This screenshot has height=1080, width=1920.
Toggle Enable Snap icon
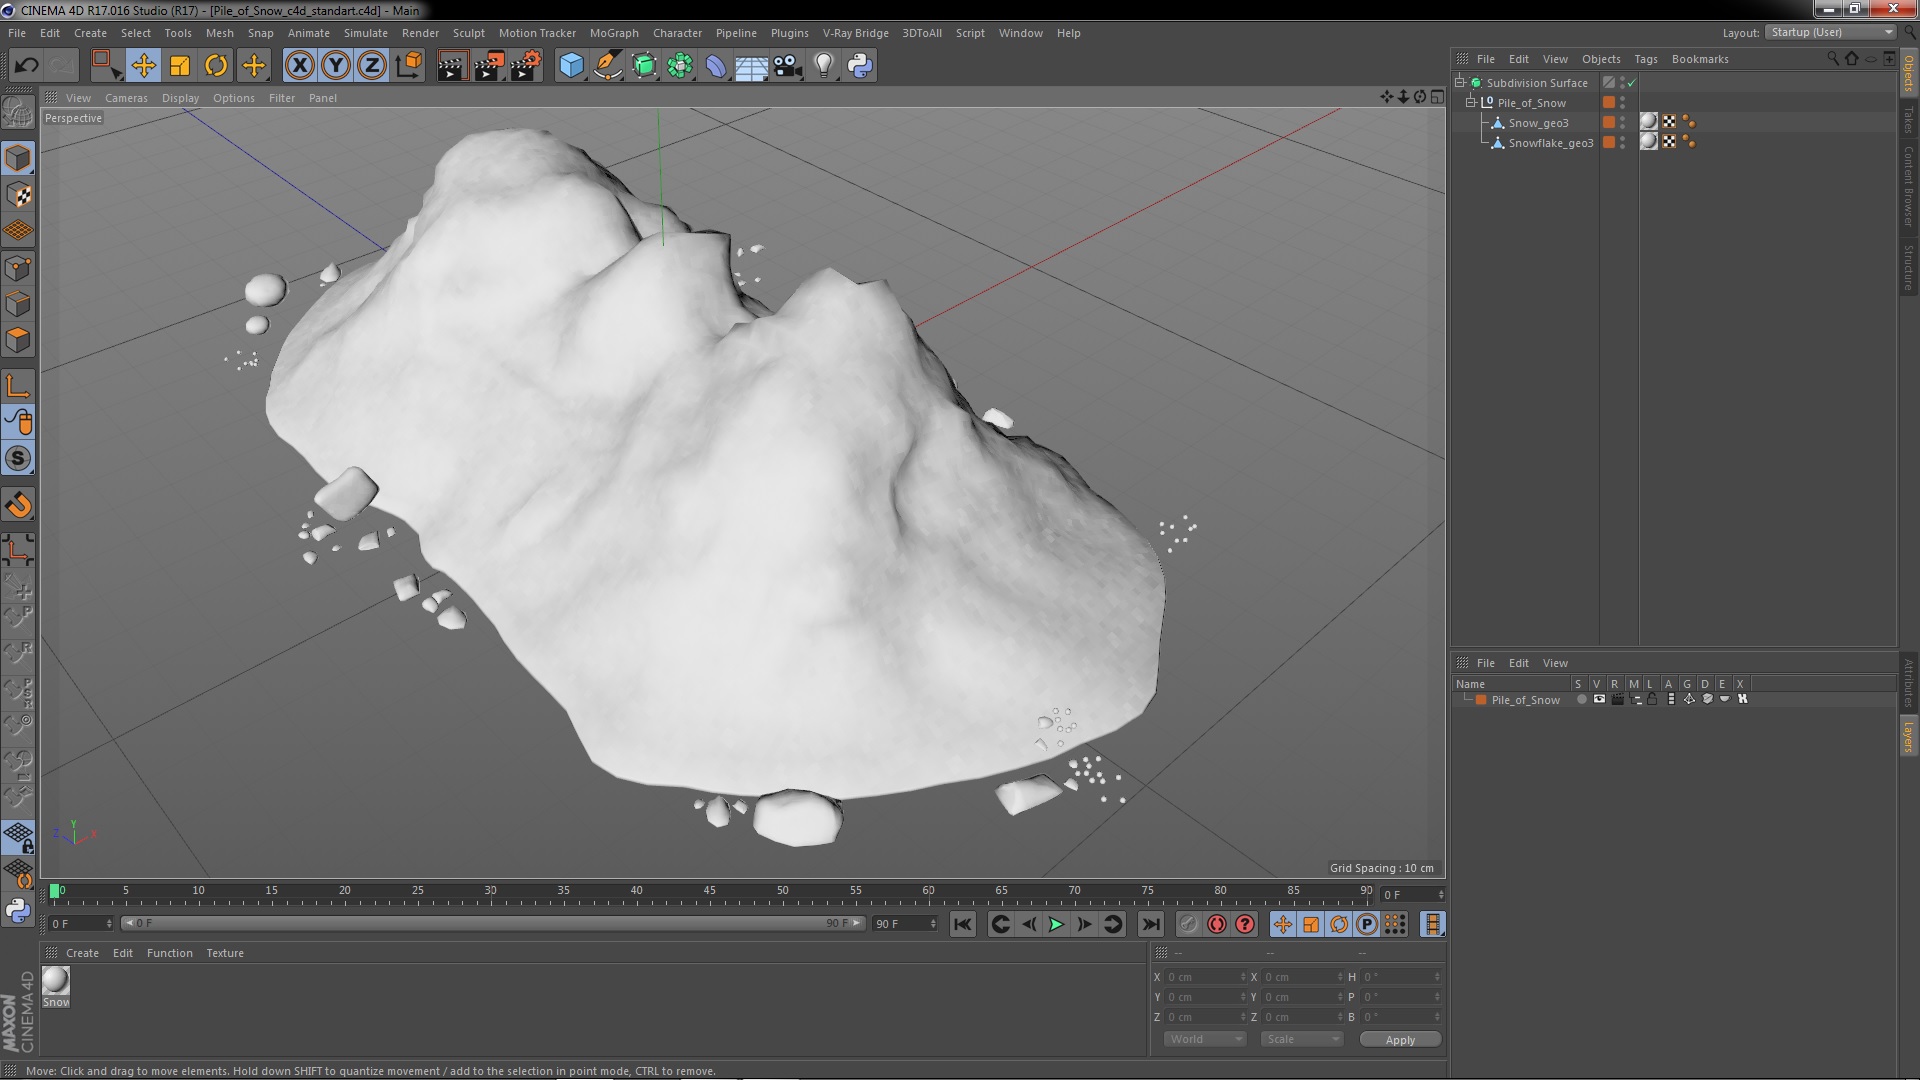pyautogui.click(x=18, y=459)
